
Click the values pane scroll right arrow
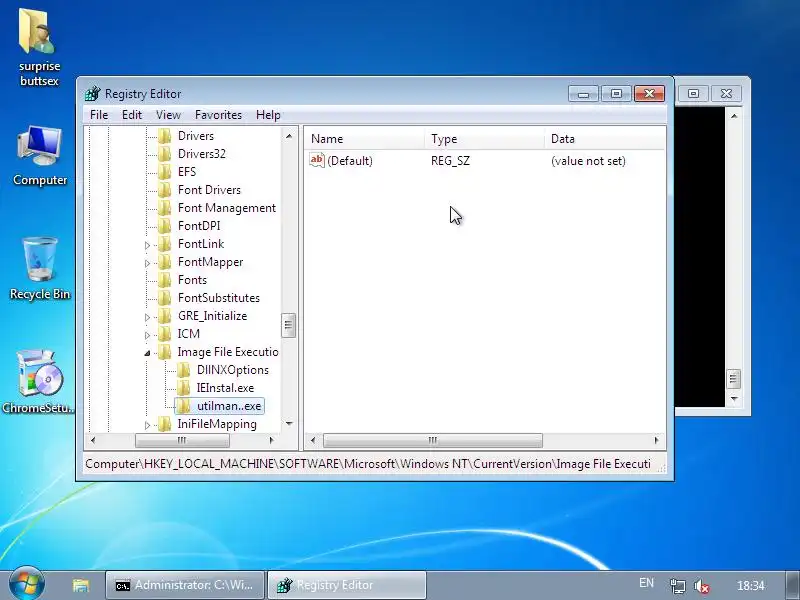(x=657, y=440)
